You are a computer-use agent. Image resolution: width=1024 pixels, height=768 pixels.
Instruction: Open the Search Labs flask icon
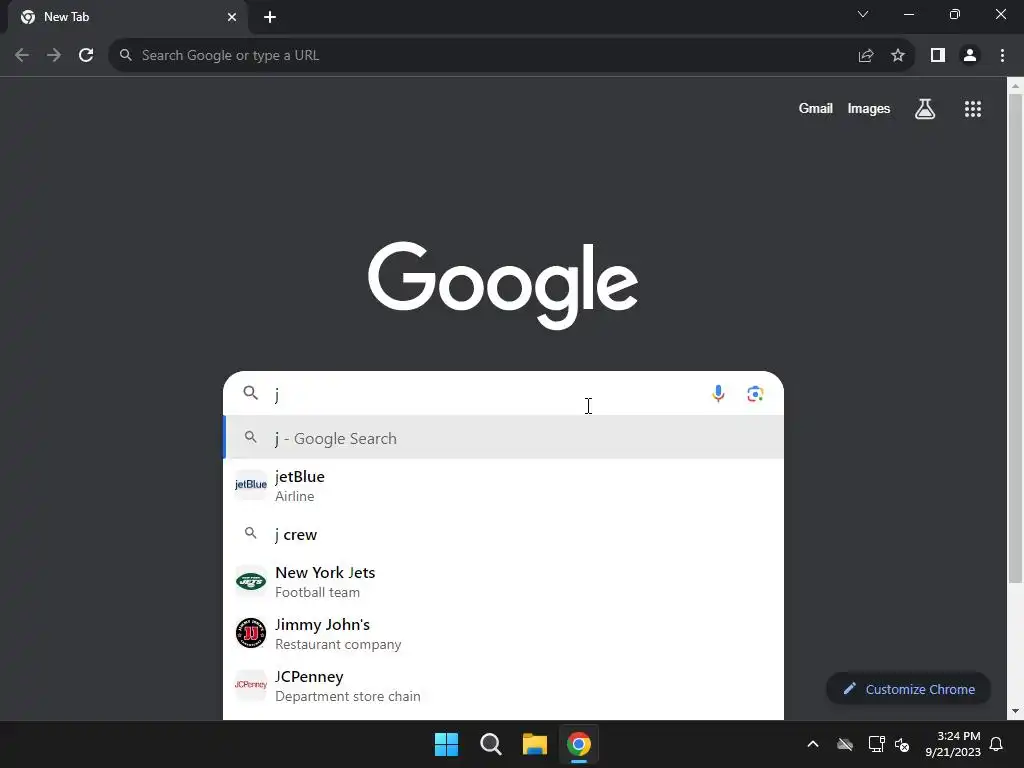point(925,109)
